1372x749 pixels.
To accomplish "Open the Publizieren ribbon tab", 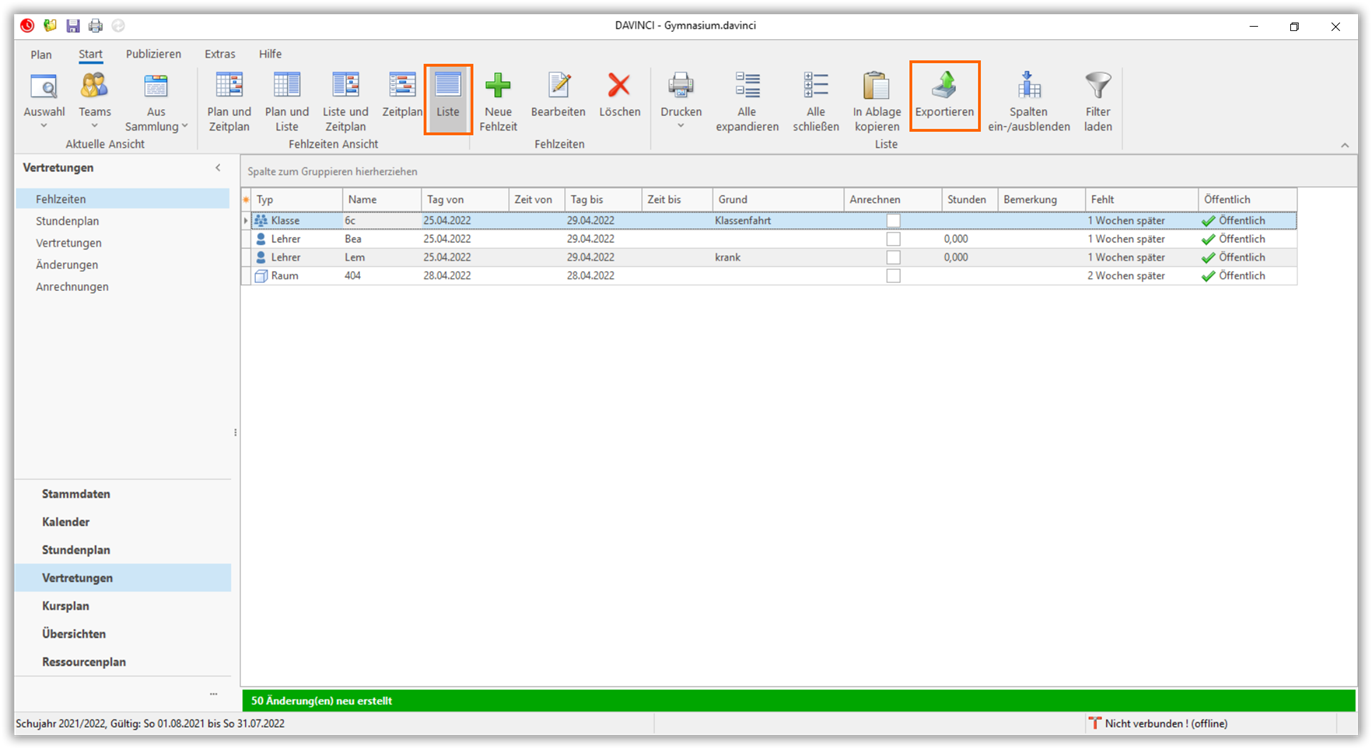I will [153, 54].
